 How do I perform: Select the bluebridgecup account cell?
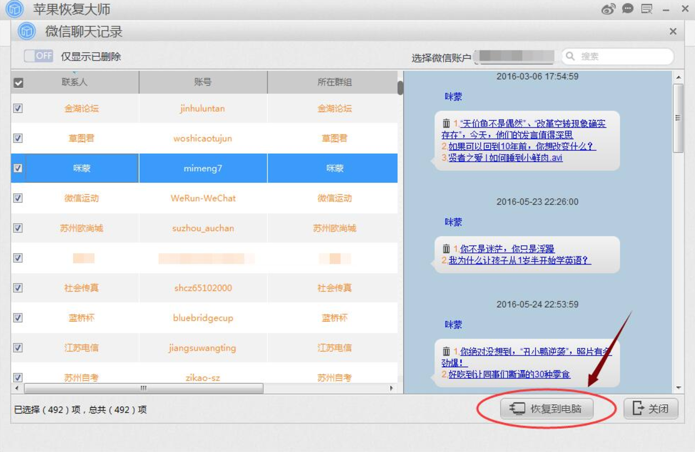pyautogui.click(x=203, y=318)
